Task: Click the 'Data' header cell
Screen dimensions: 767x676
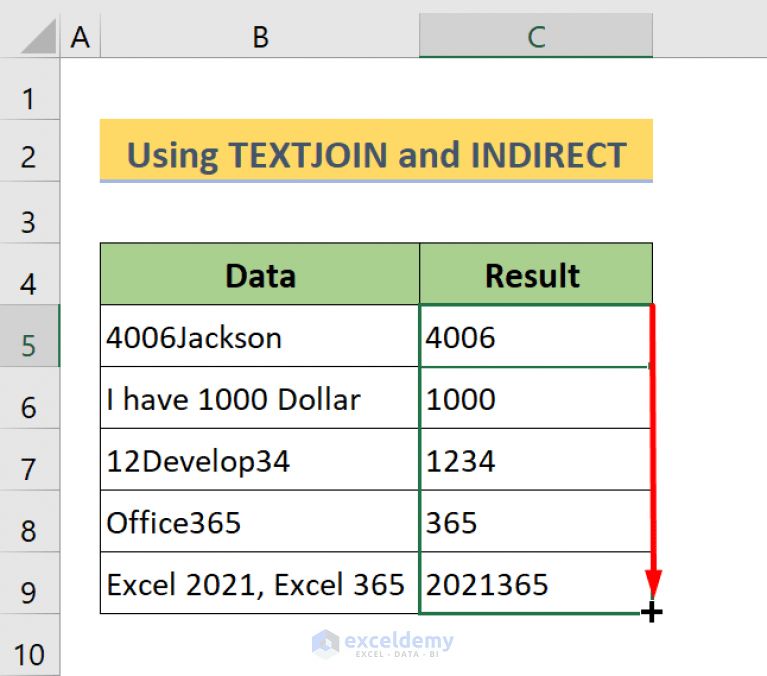Action: click(260, 274)
